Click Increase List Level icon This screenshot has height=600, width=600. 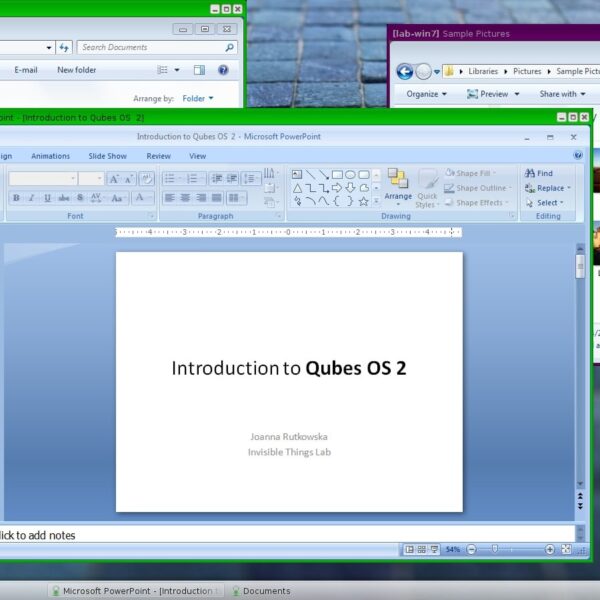[232, 179]
